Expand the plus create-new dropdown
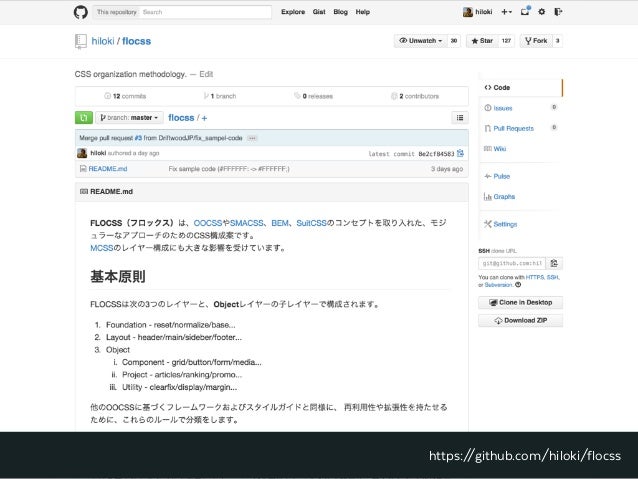This screenshot has height=479, width=638. 507,12
